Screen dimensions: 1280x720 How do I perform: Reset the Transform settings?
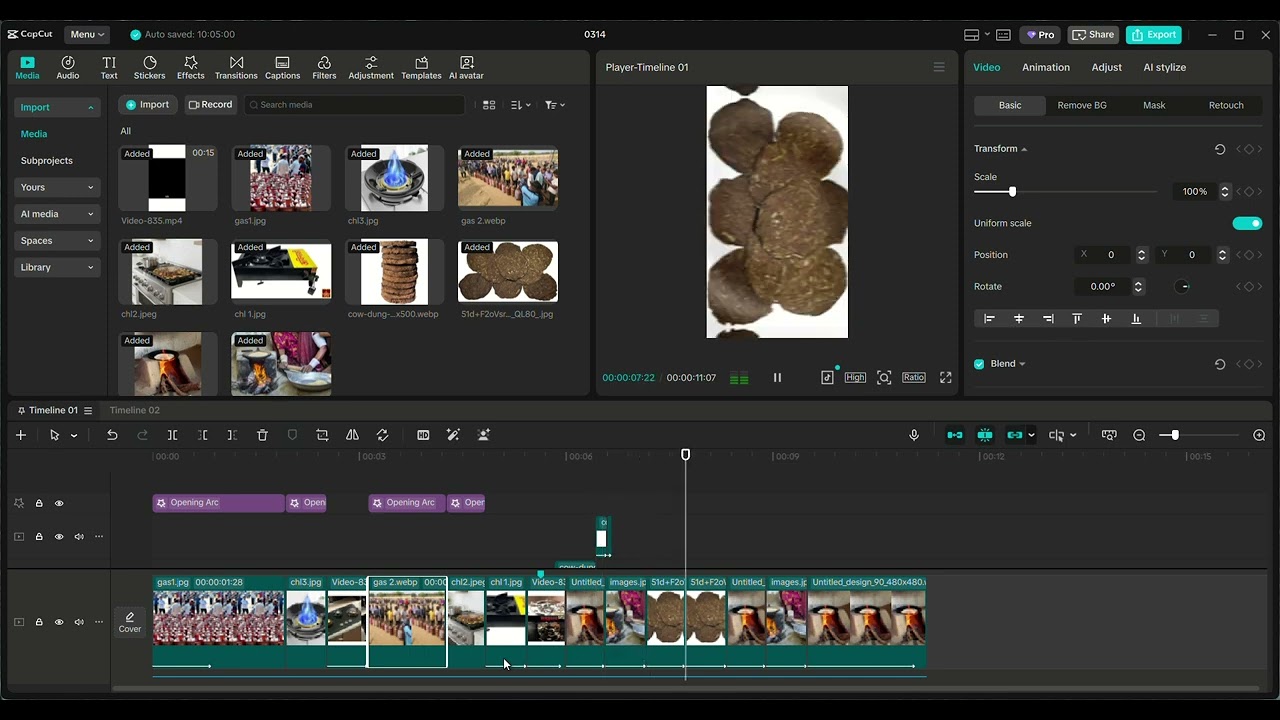(x=1220, y=149)
